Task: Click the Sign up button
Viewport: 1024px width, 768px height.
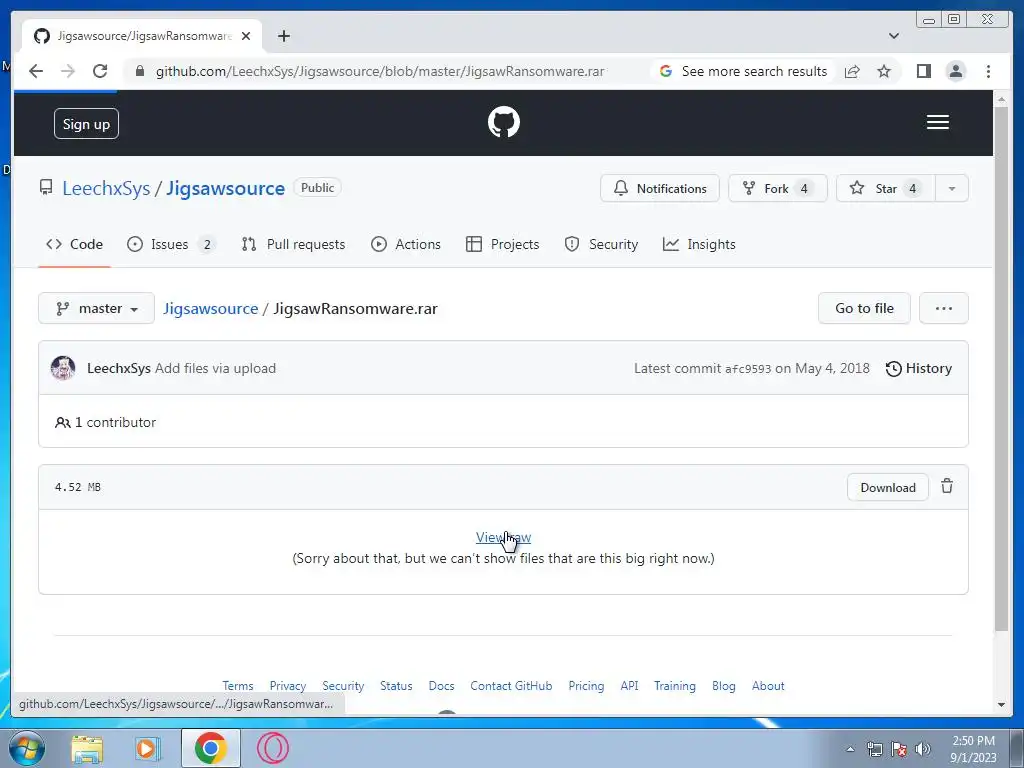Action: click(86, 124)
